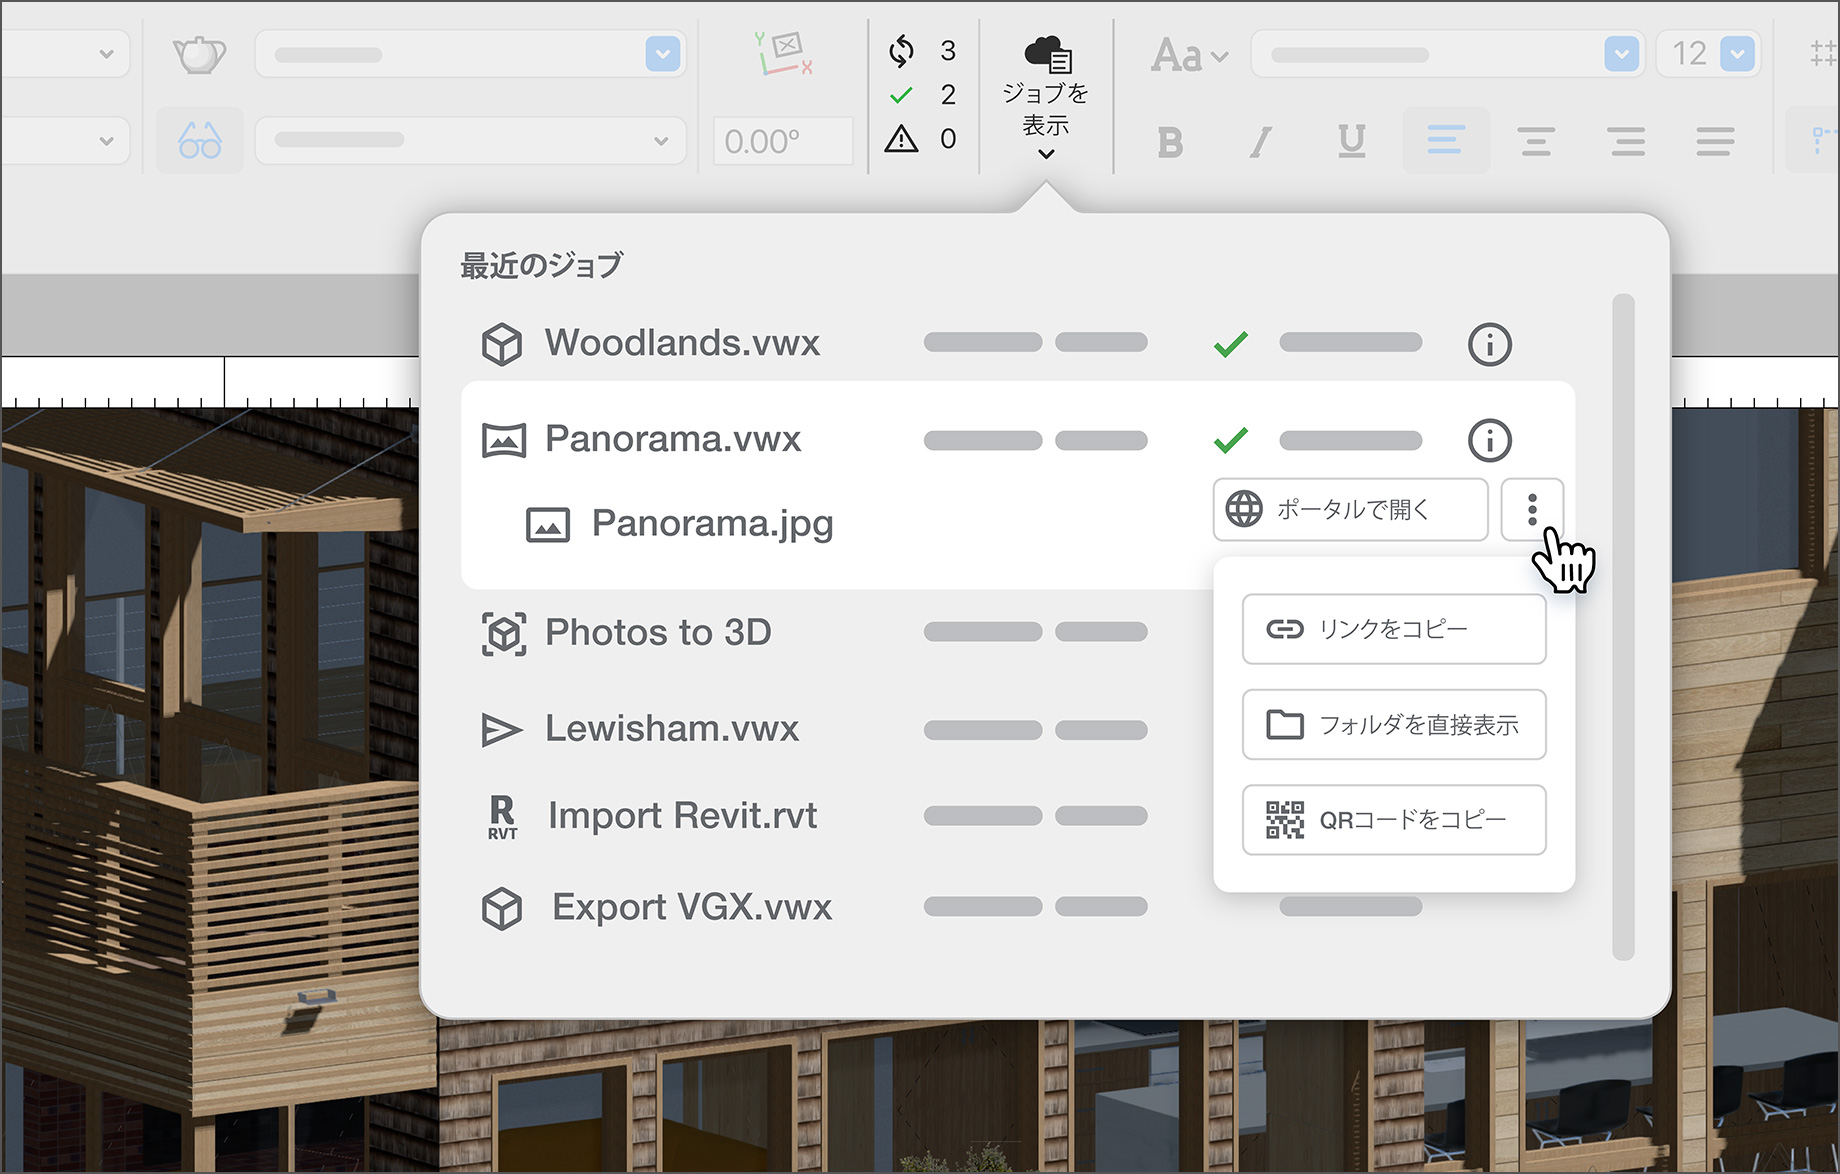1840x1174 pixels.
Task: Toggle underline text formatting
Action: 1351,142
